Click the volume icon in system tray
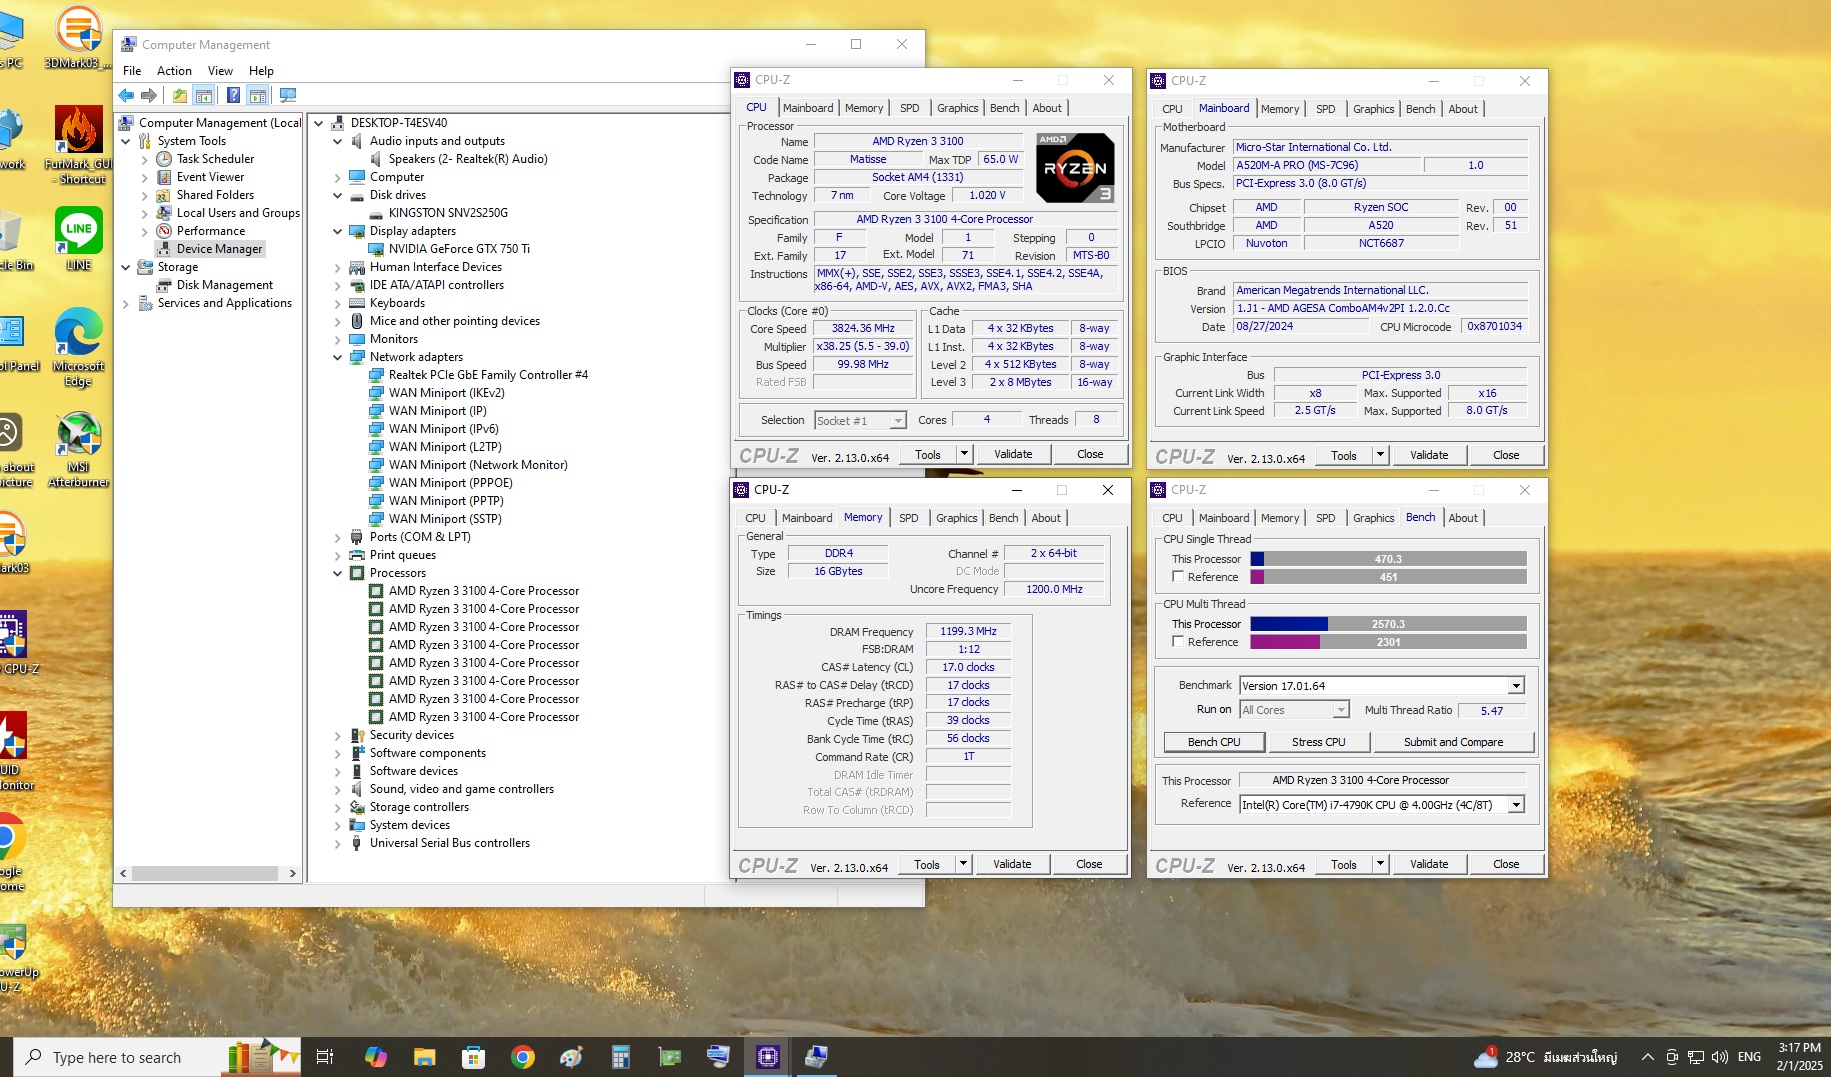This screenshot has height=1077, width=1831. [x=1719, y=1057]
